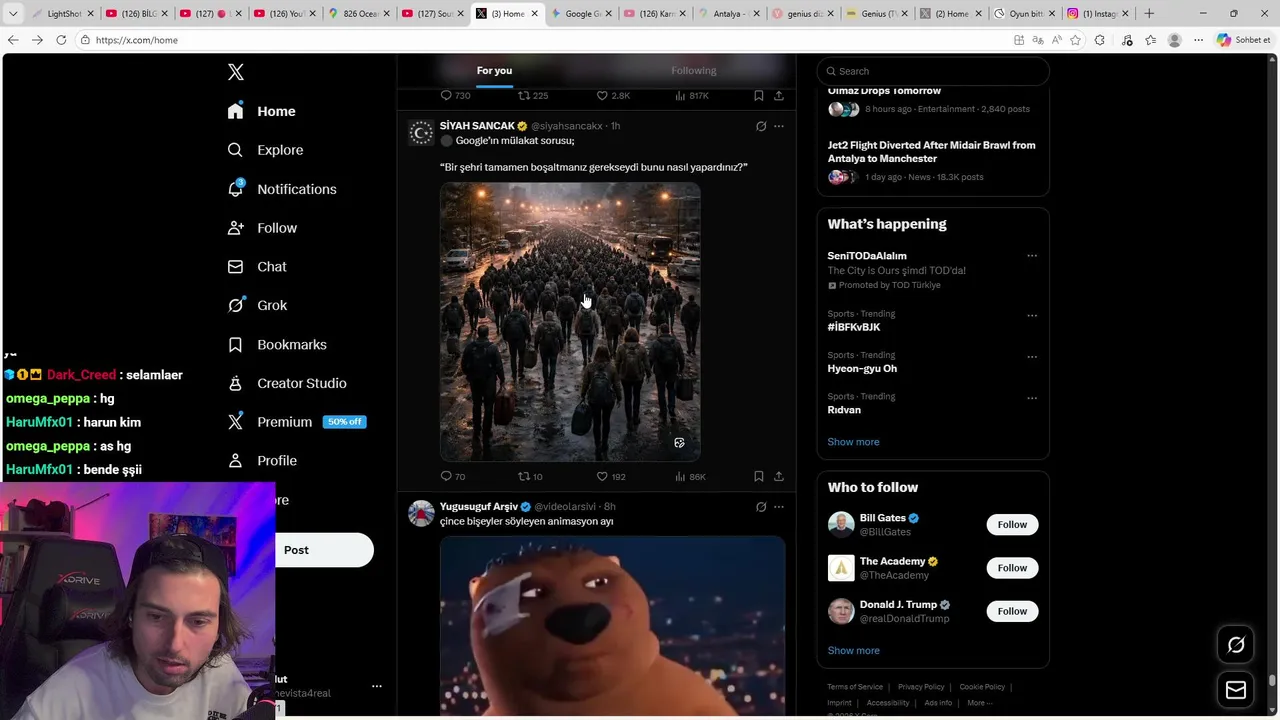Click the browser Back arrow

[13, 40]
